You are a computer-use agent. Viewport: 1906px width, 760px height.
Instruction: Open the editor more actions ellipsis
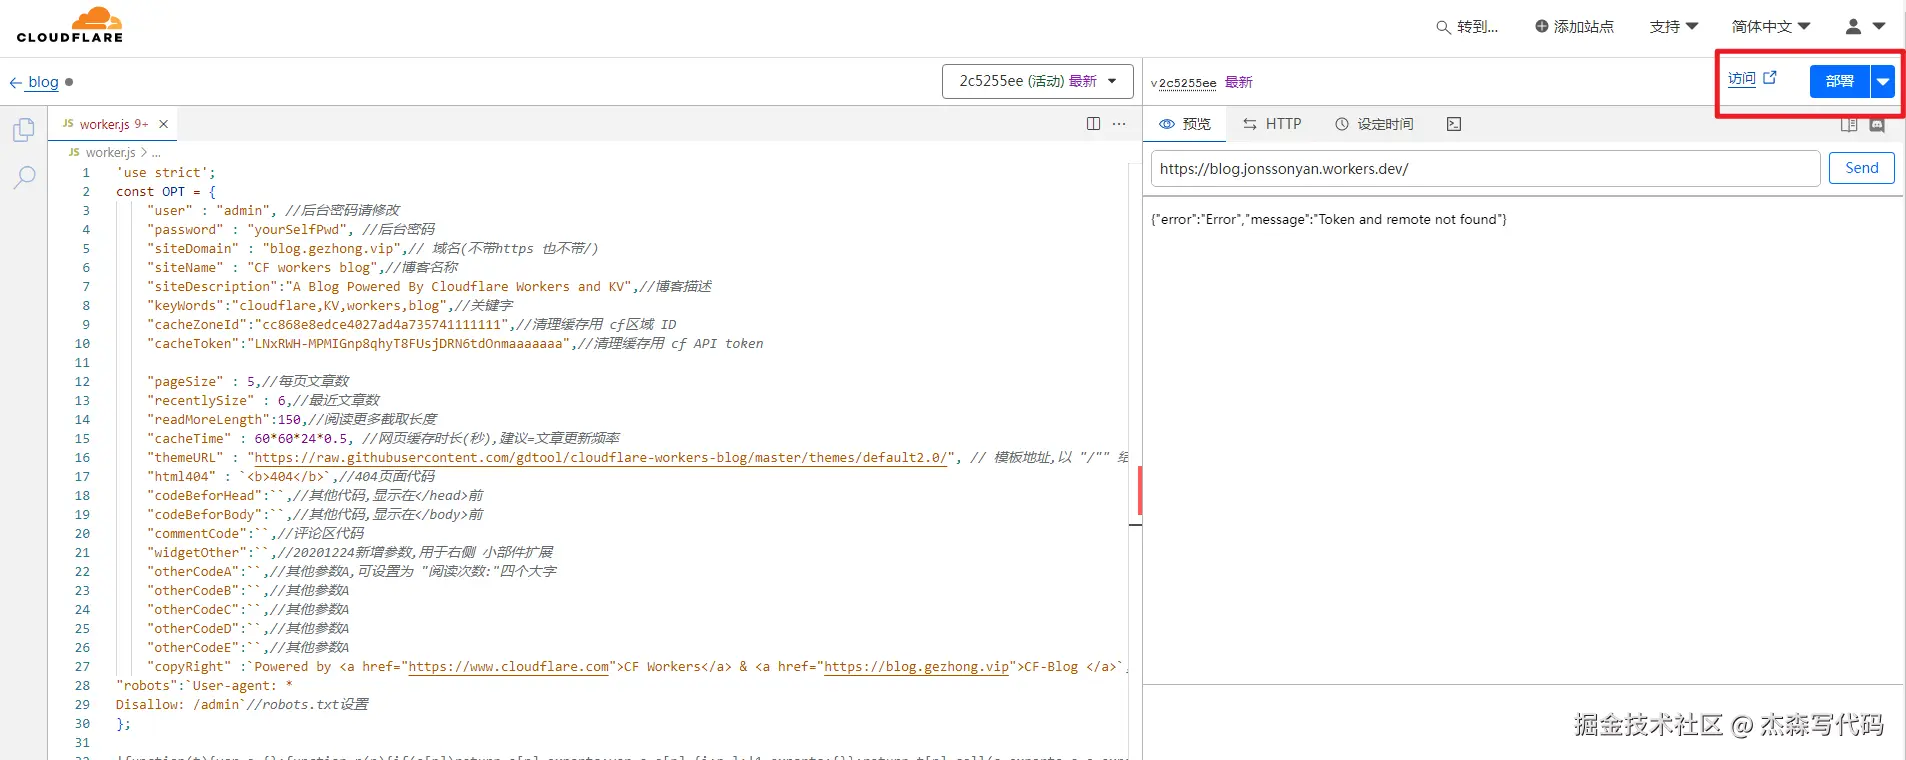(x=1119, y=124)
